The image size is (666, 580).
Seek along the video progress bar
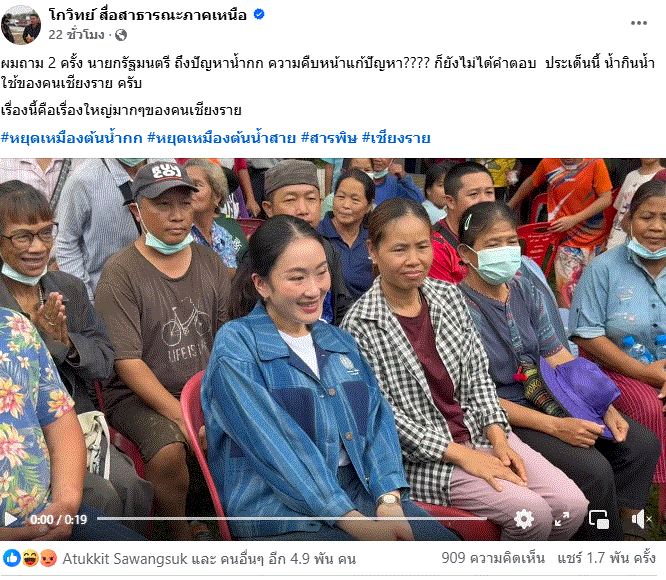click(x=292, y=518)
